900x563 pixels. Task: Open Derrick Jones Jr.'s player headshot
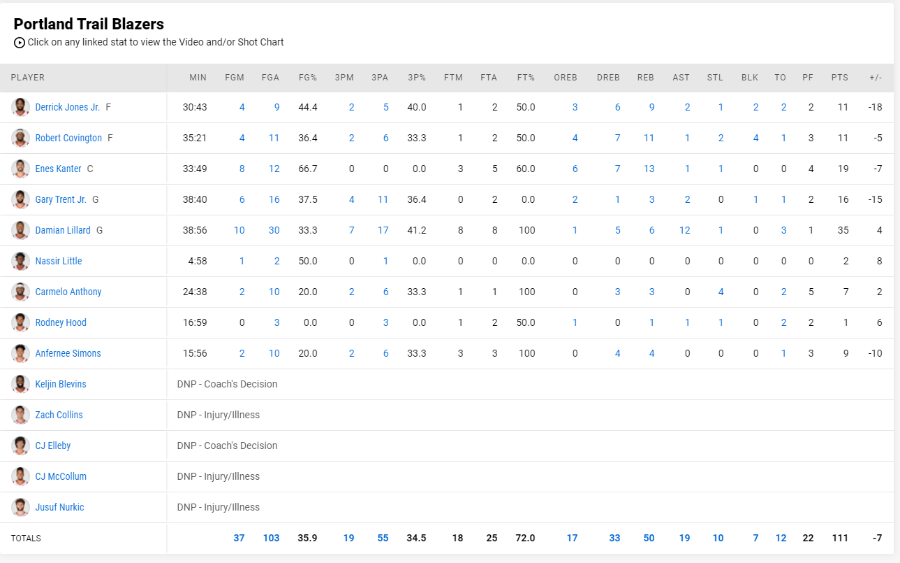20,107
